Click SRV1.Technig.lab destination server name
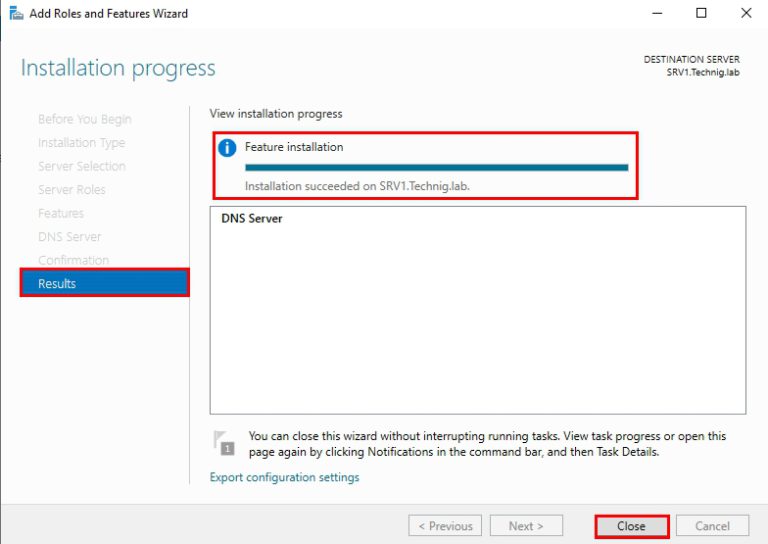768x544 pixels. (703, 72)
